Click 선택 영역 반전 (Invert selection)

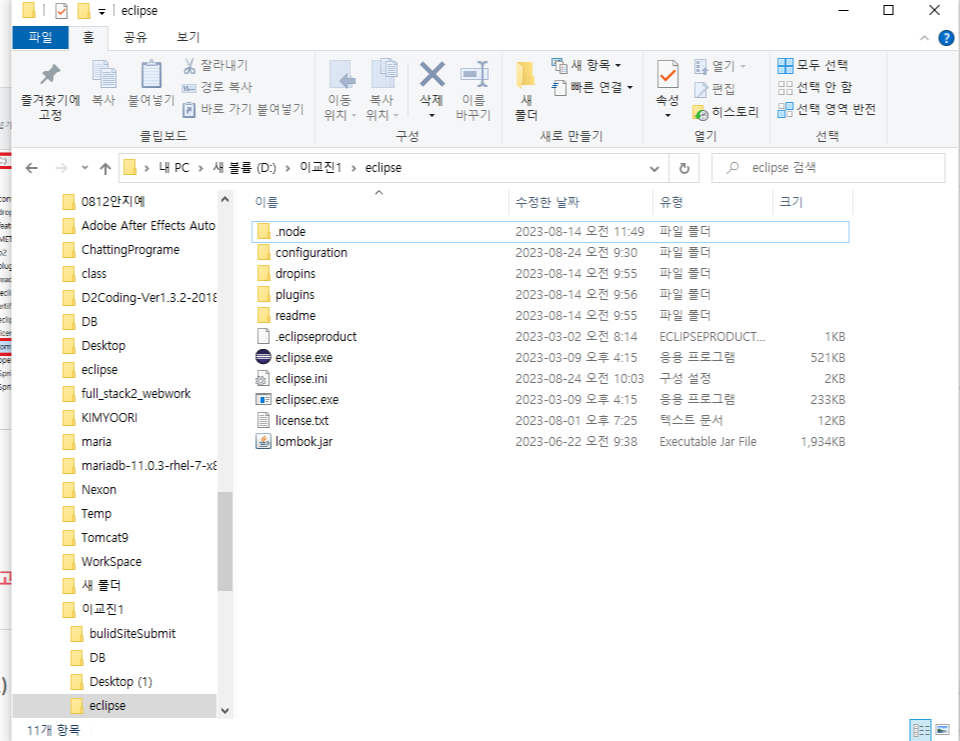pyautogui.click(x=827, y=109)
